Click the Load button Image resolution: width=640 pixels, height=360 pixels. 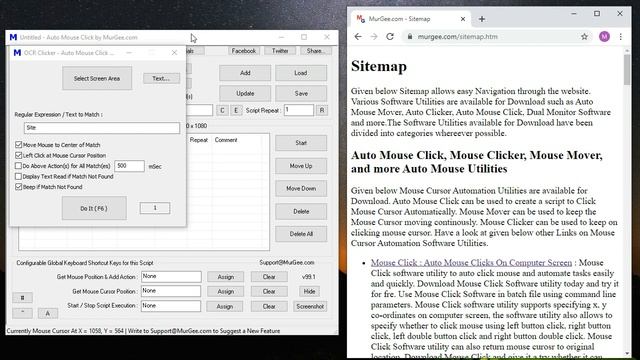pyautogui.click(x=301, y=73)
